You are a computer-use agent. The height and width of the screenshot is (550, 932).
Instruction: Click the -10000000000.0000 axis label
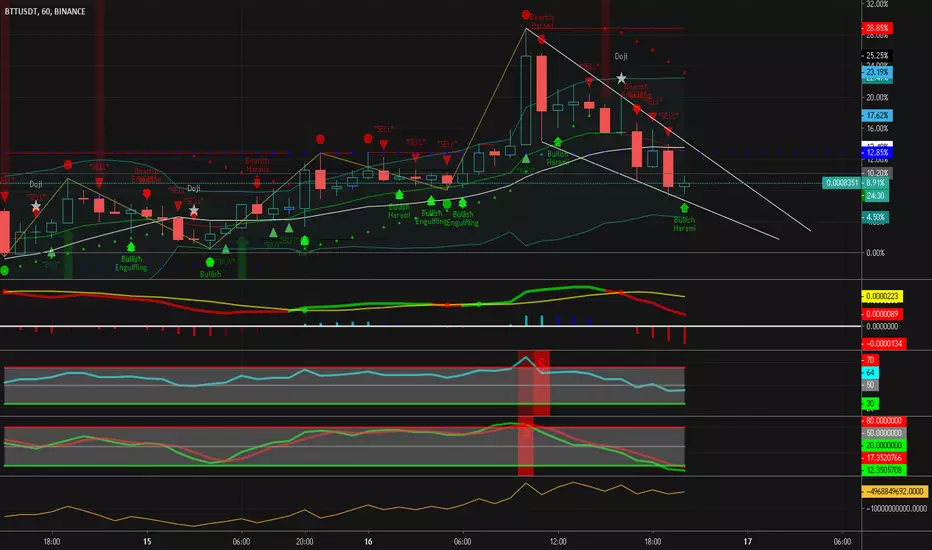tap(896, 508)
